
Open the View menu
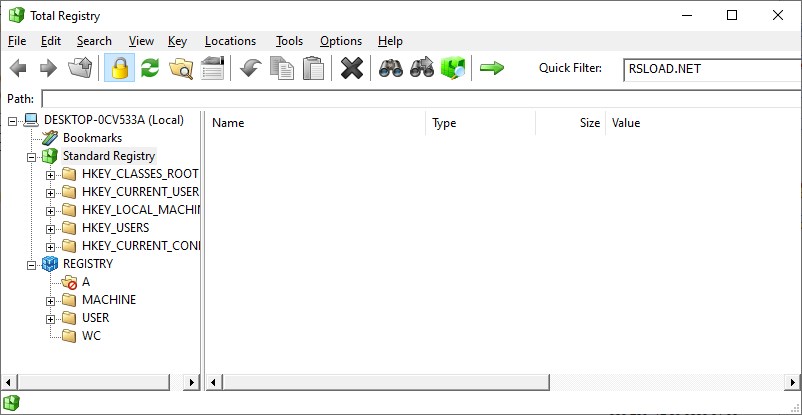(x=141, y=41)
